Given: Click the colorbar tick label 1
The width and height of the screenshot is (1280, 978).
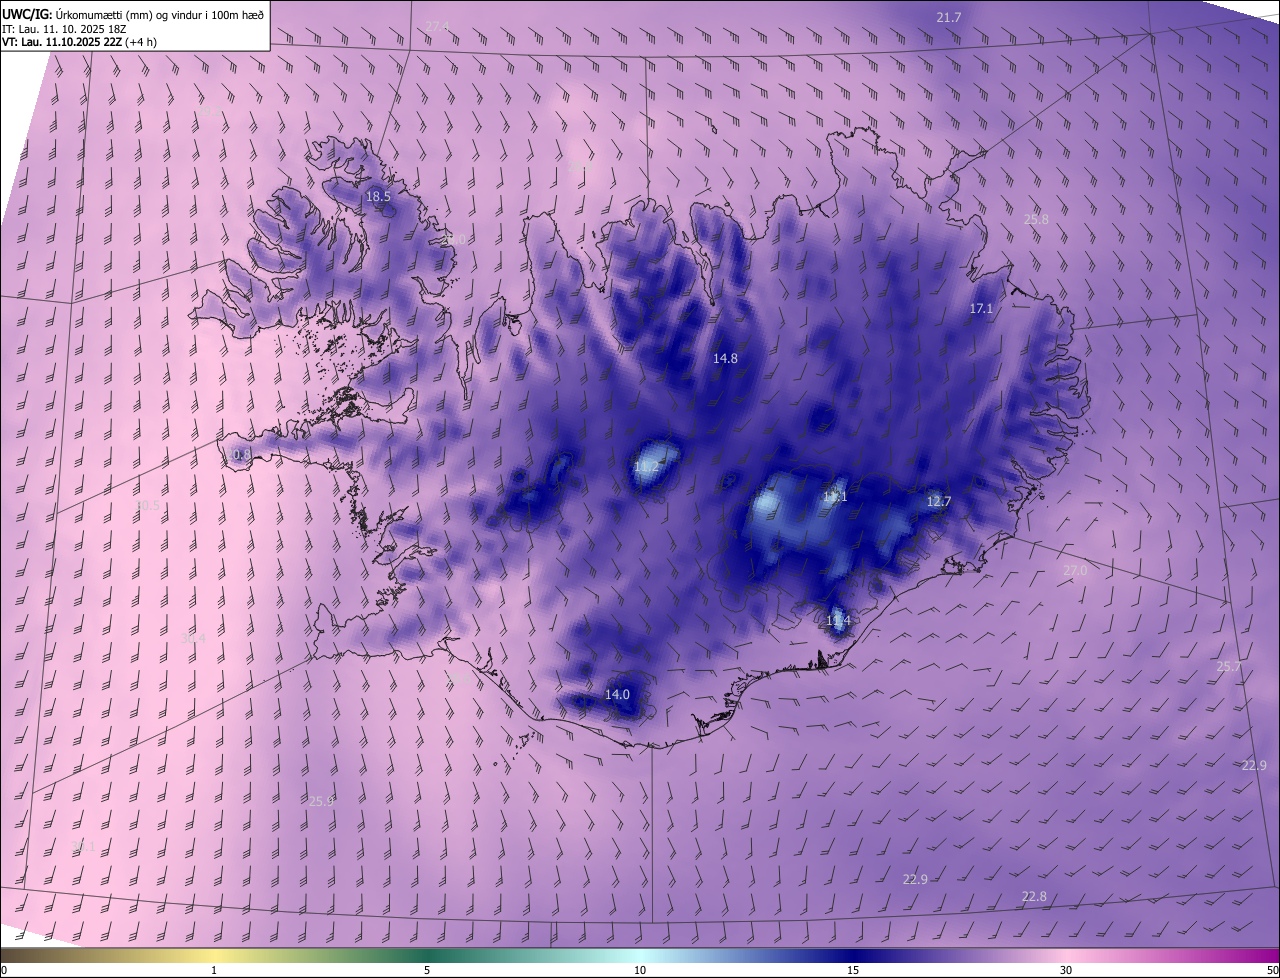Looking at the screenshot, I should tap(214, 970).
